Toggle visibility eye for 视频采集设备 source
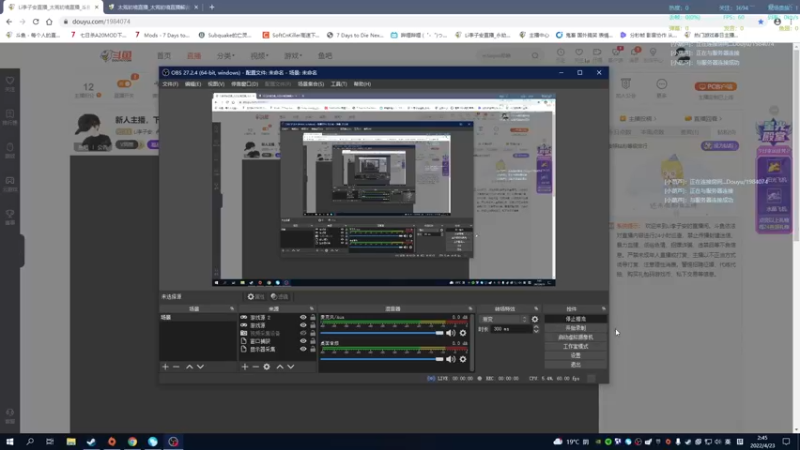This screenshot has width=800, height=450. (303, 333)
